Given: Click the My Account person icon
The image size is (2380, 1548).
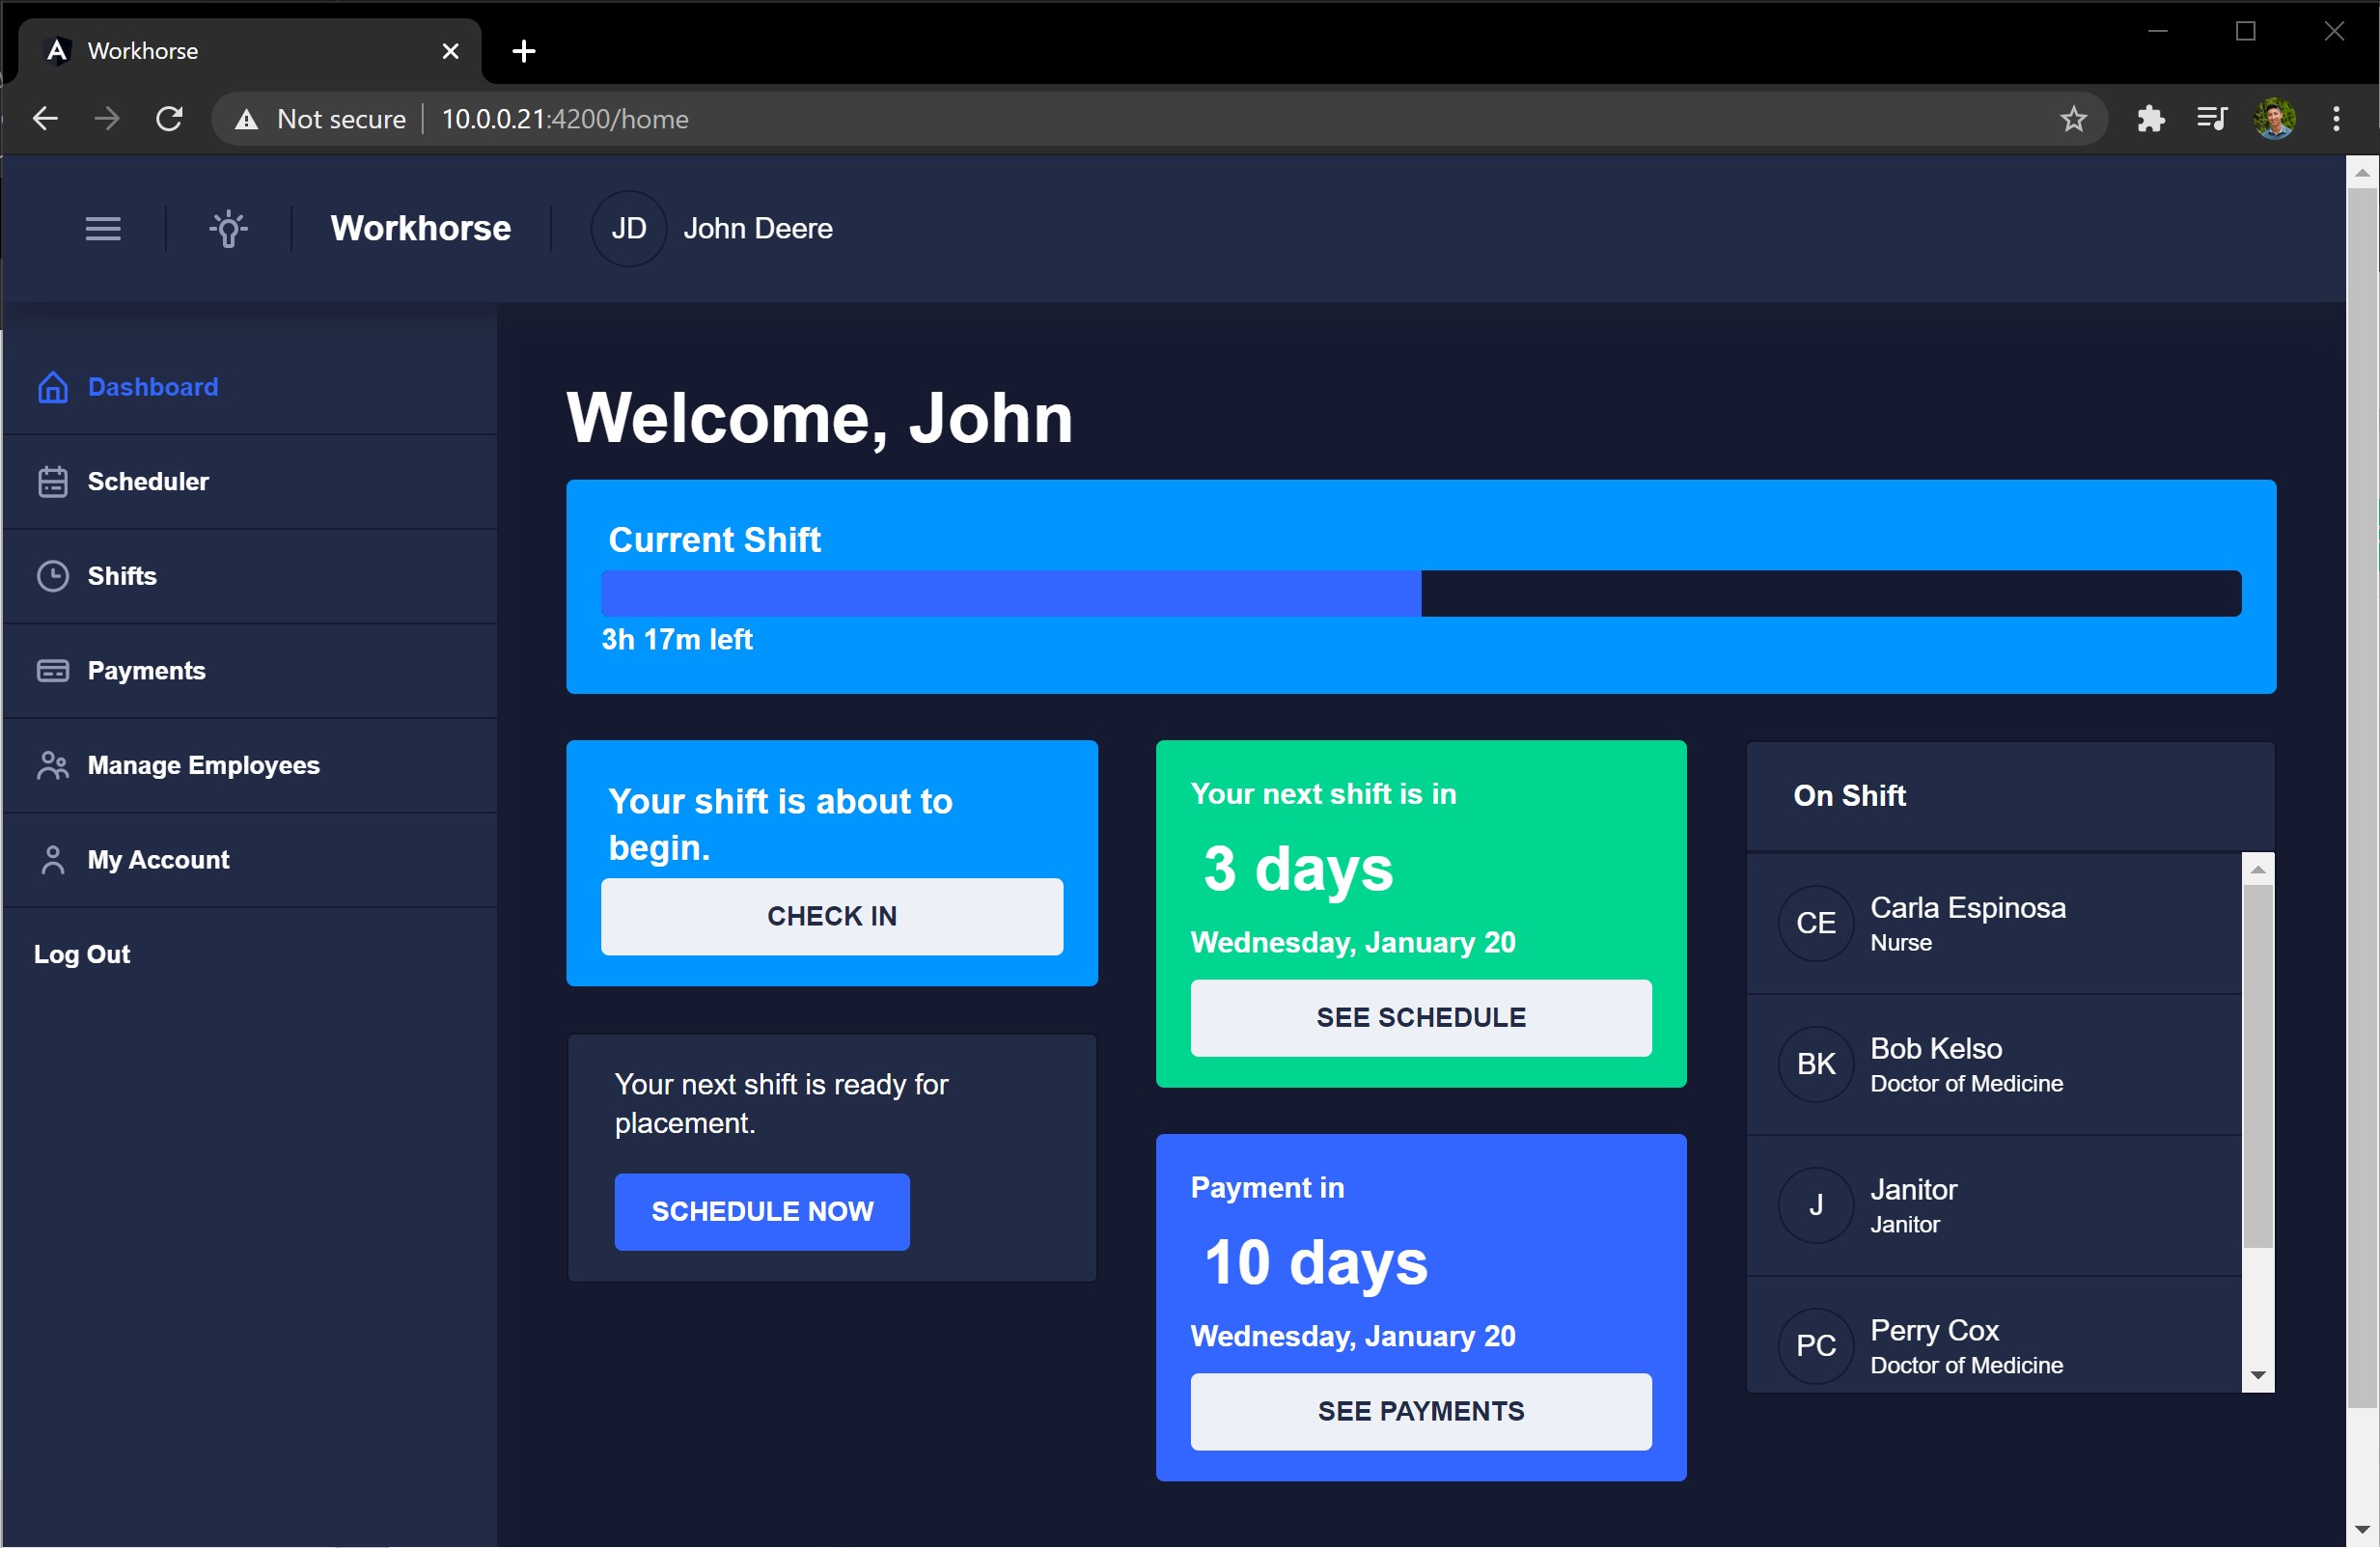Looking at the screenshot, I should (53, 860).
